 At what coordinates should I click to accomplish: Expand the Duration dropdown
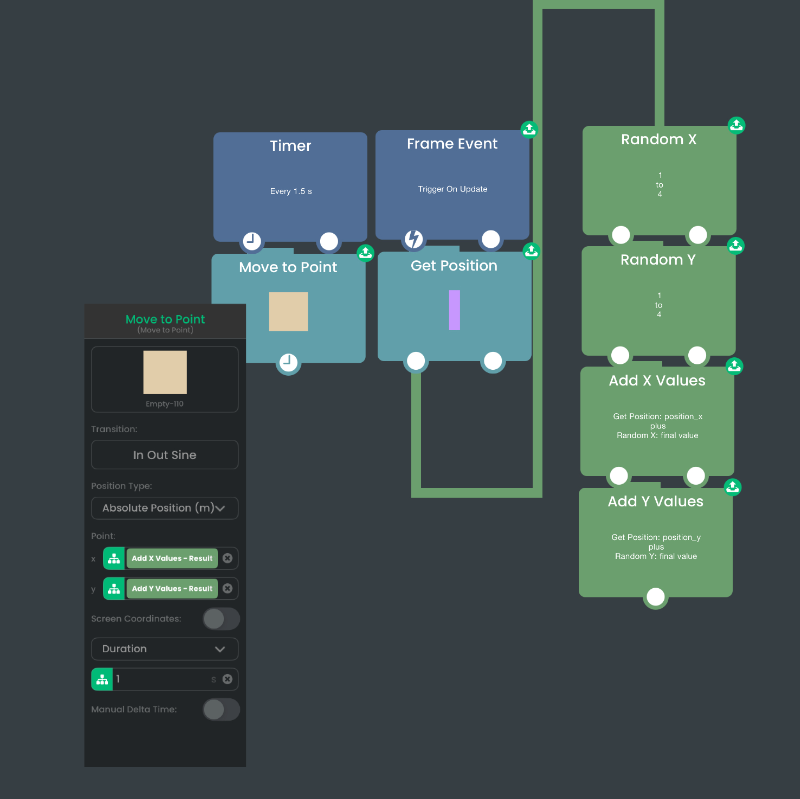(165, 649)
